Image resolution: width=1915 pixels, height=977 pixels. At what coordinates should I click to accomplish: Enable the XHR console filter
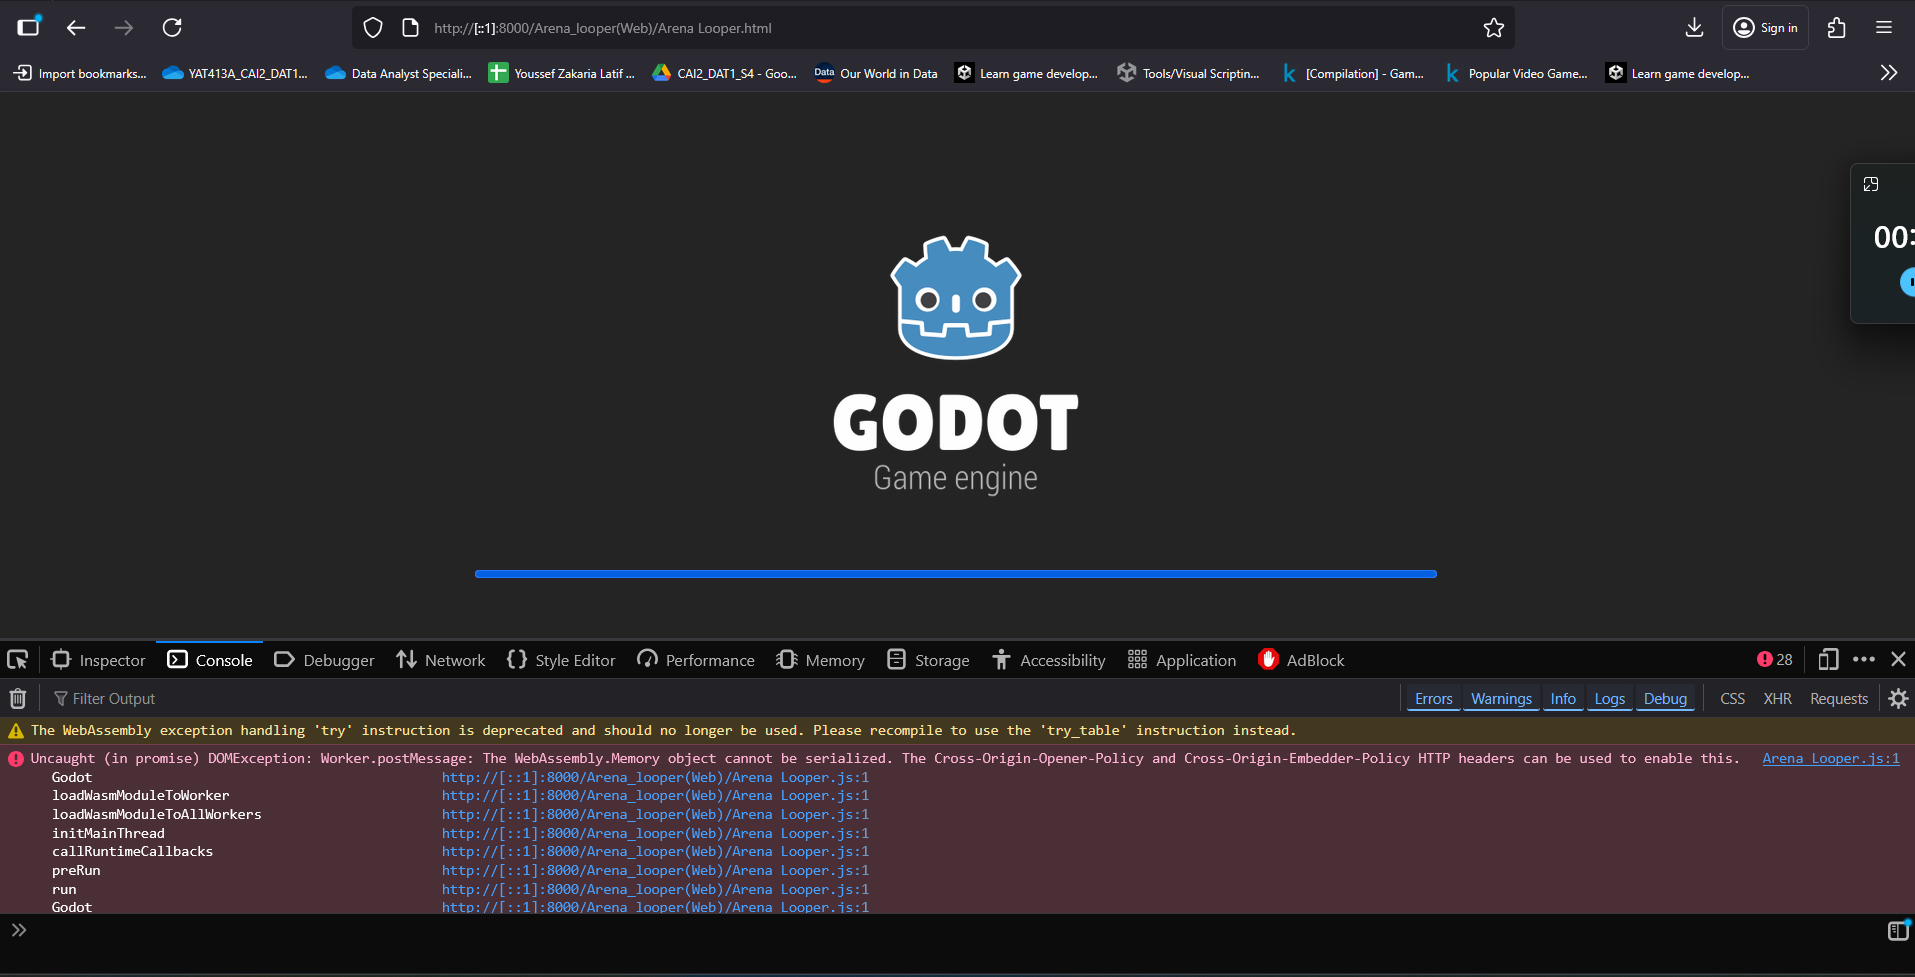pyautogui.click(x=1777, y=699)
